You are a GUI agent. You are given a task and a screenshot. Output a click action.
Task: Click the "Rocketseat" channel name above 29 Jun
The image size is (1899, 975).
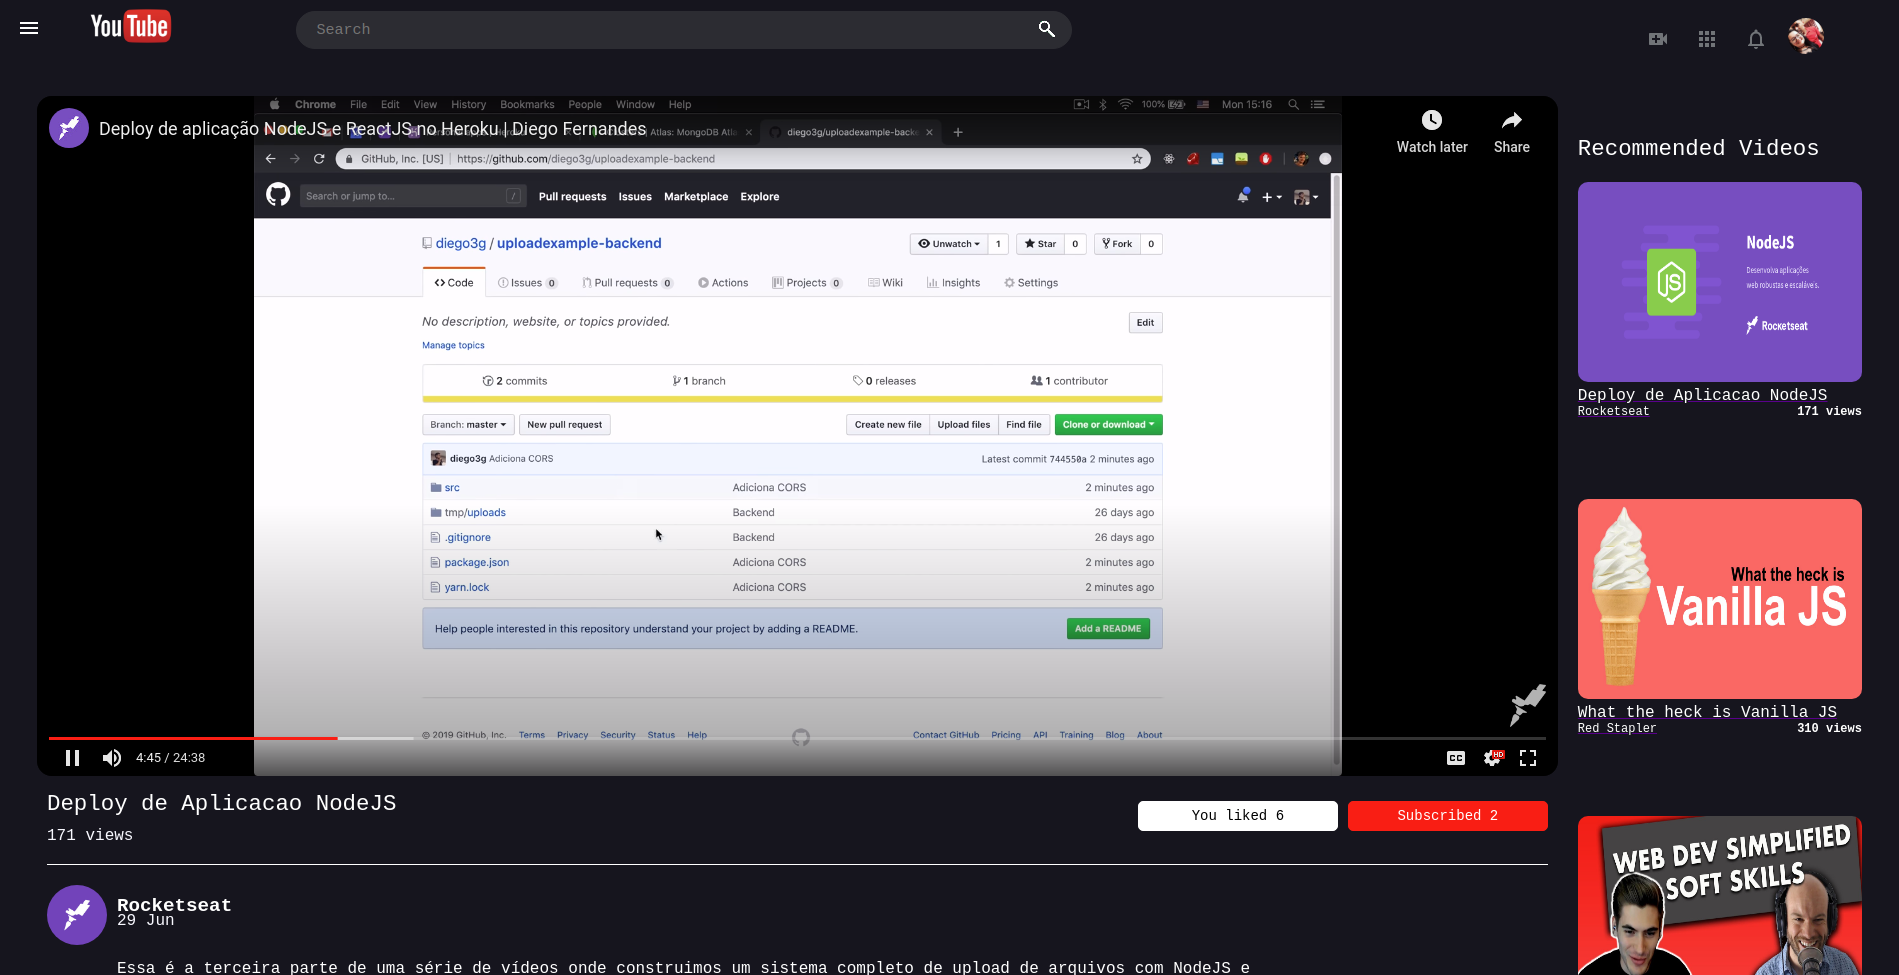(x=174, y=905)
